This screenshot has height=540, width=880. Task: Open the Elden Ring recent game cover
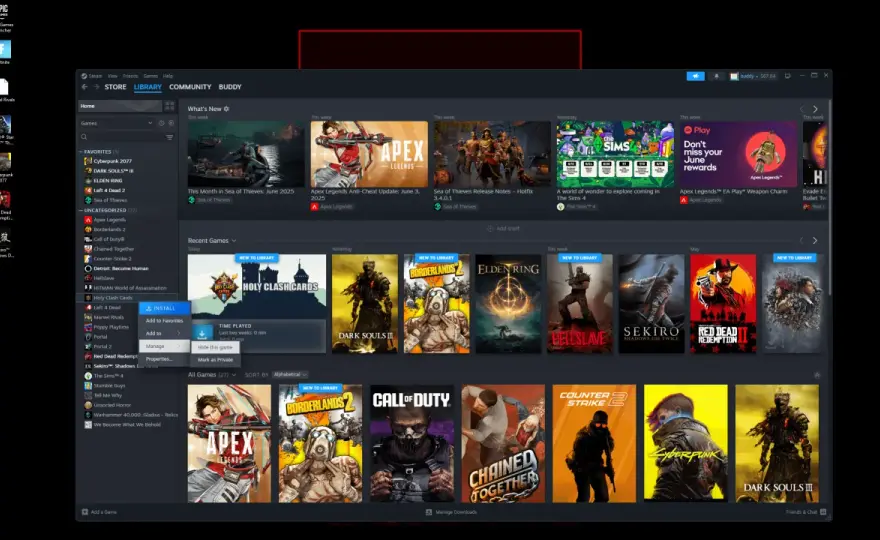pyautogui.click(x=508, y=304)
